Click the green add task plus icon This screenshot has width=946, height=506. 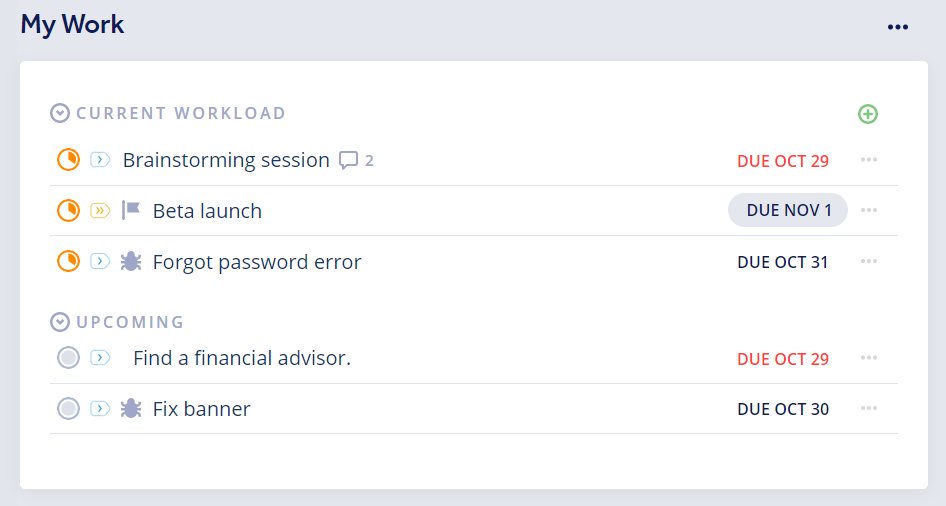point(868,114)
